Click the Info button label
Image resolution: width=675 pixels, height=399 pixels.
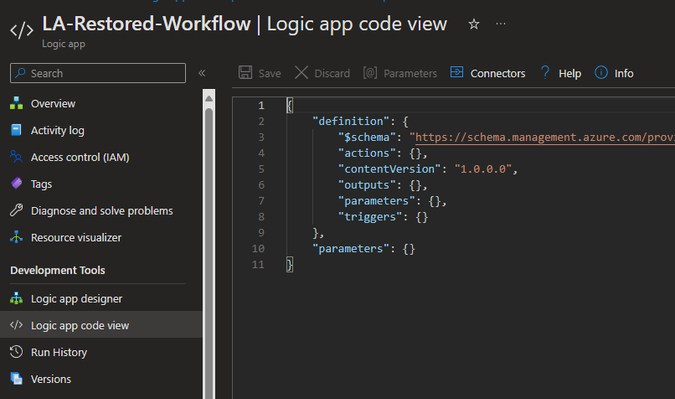(624, 74)
